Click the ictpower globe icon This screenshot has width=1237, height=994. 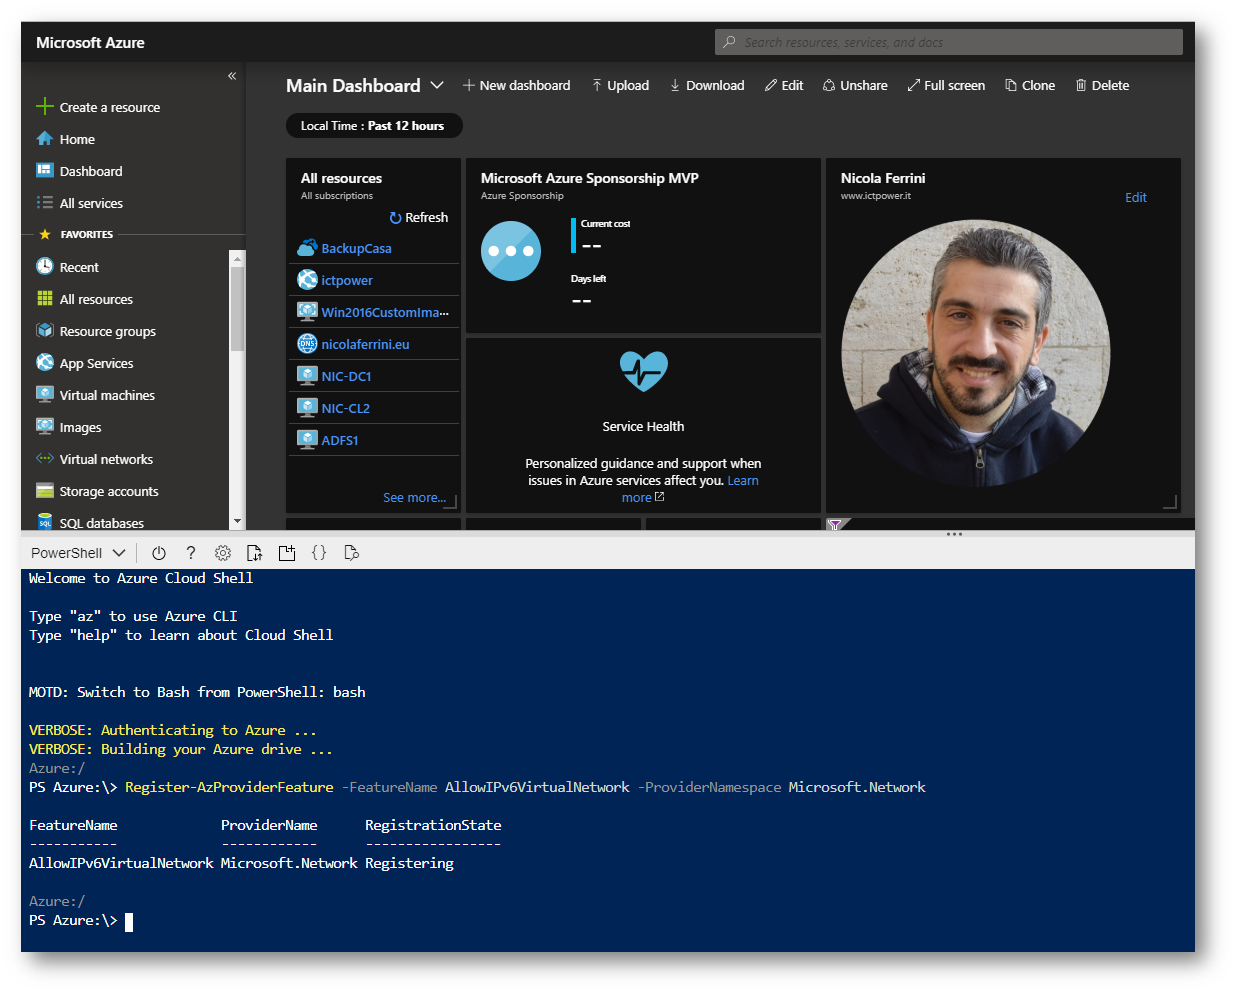pos(307,280)
